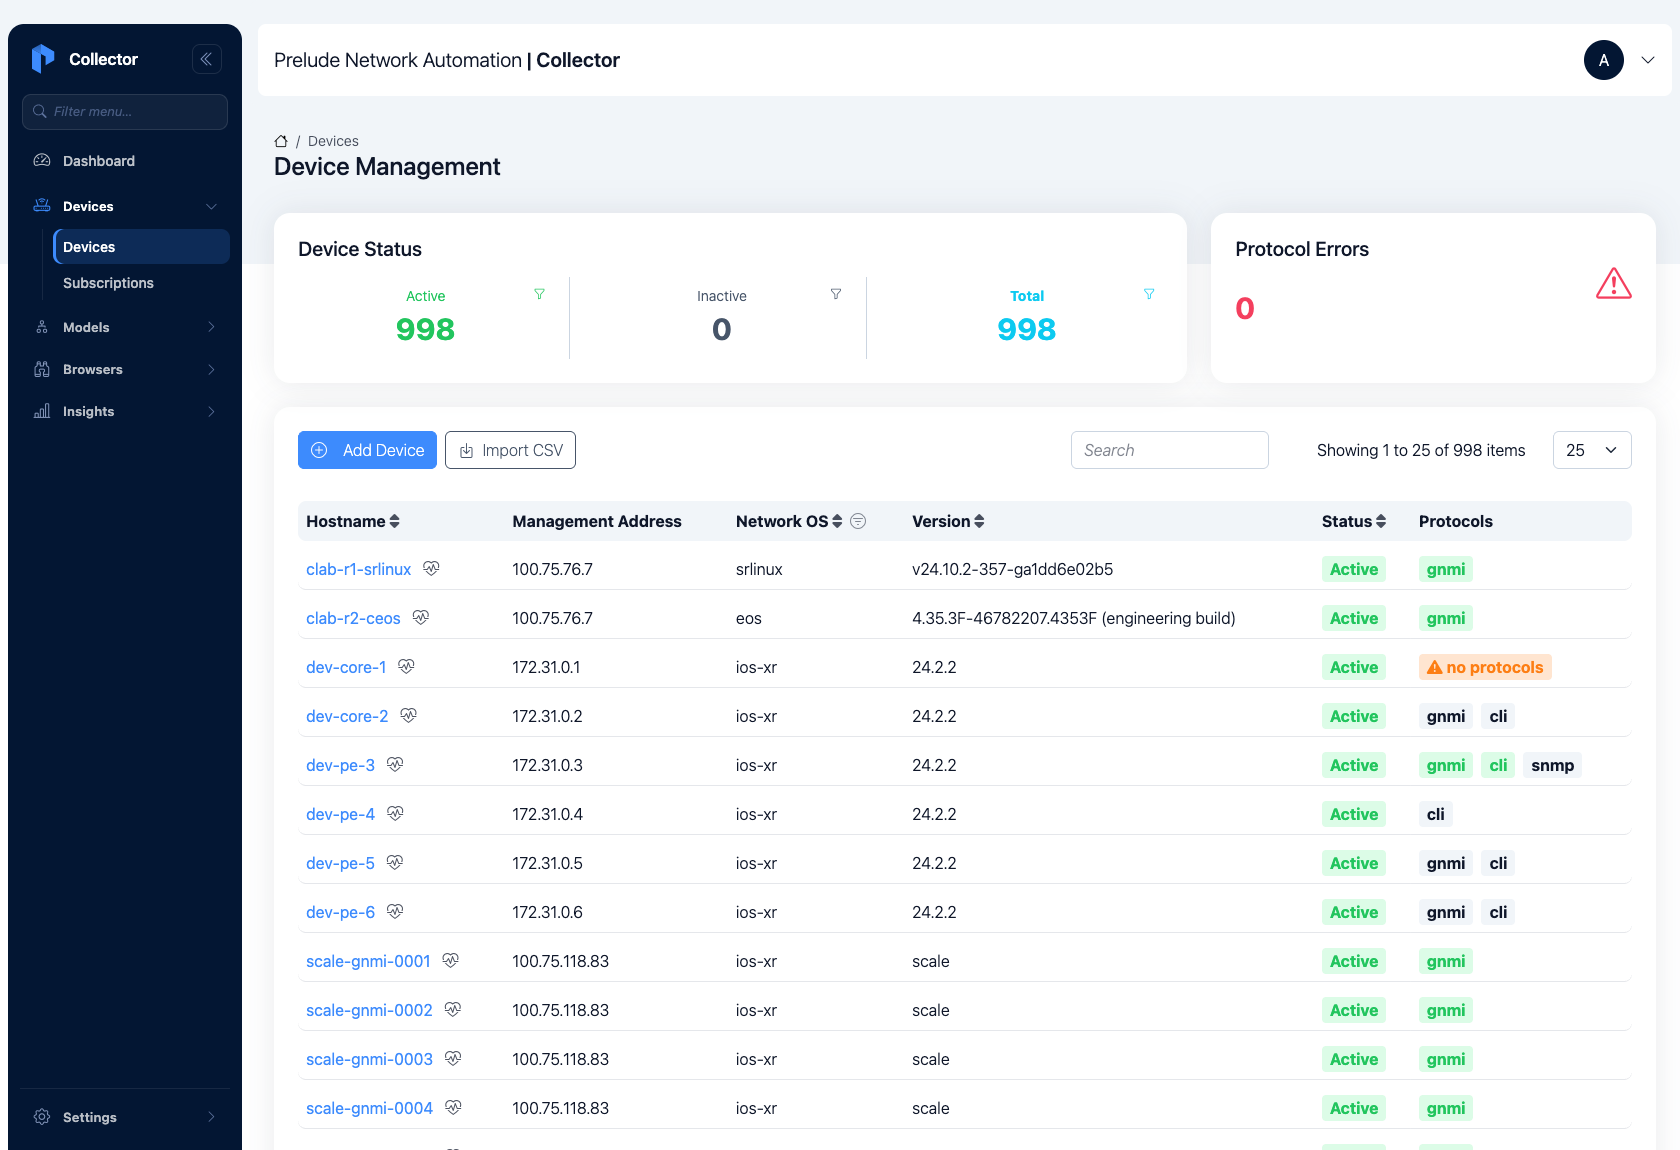
Task: Click the Active status badge for dev-core-2
Action: pos(1354,716)
